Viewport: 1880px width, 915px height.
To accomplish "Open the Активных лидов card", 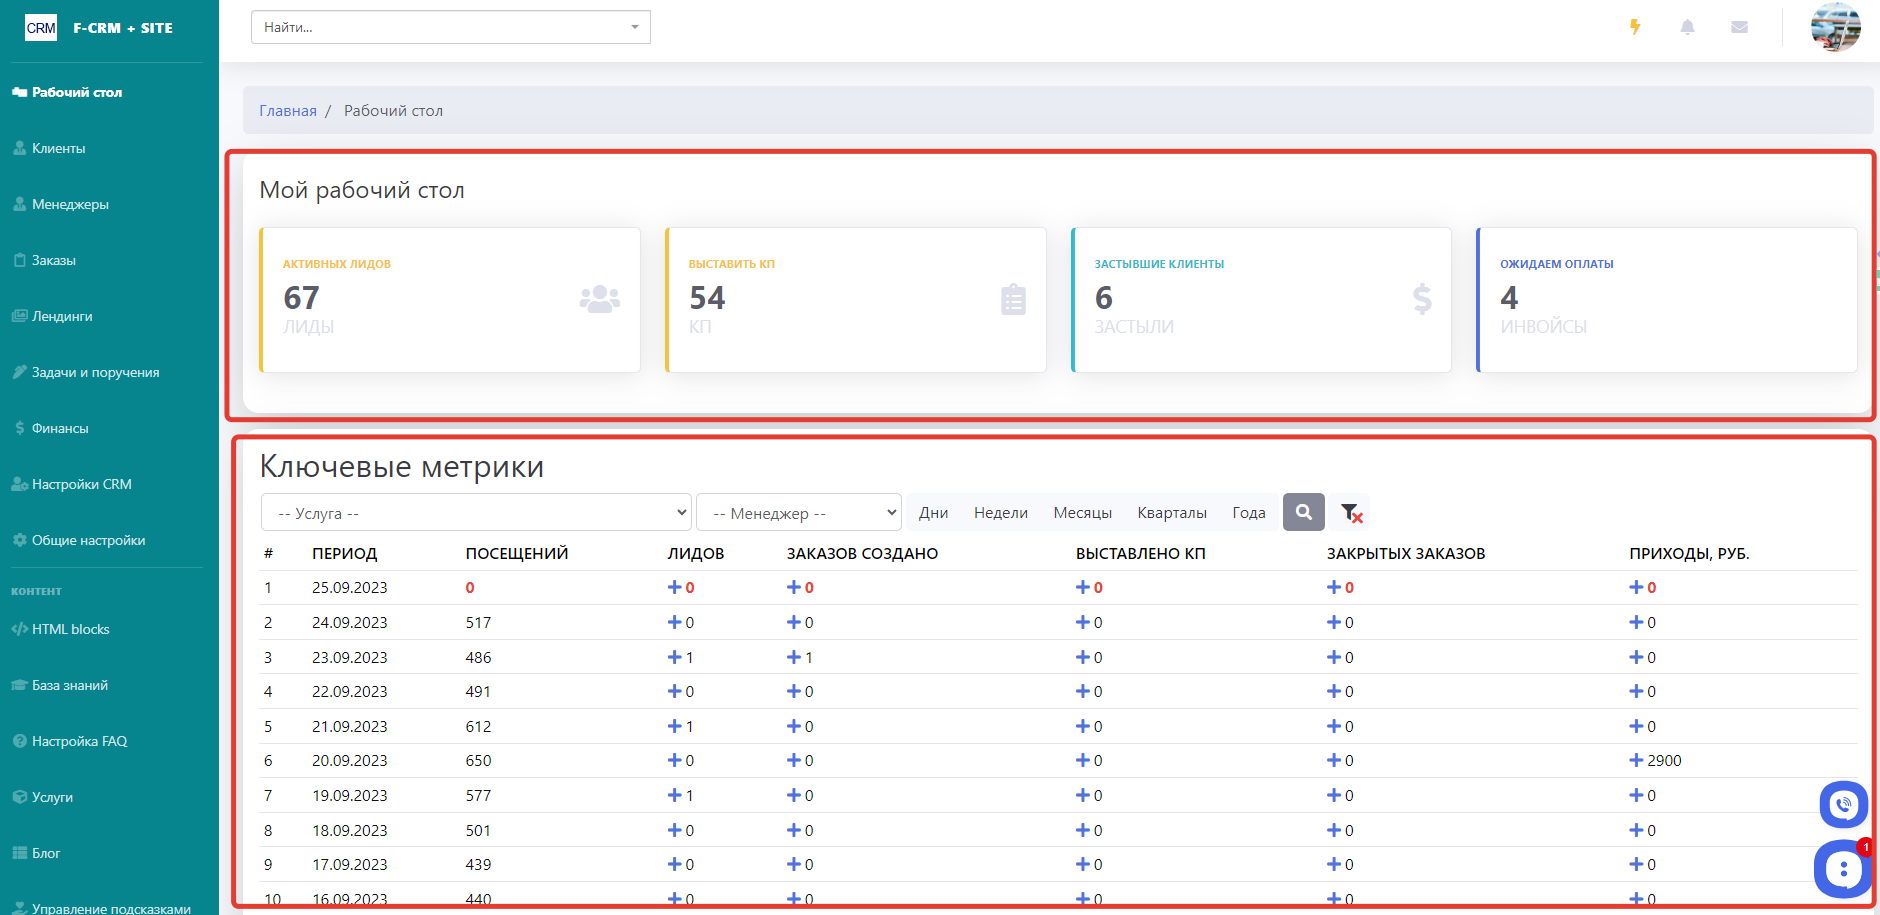I will 450,300.
